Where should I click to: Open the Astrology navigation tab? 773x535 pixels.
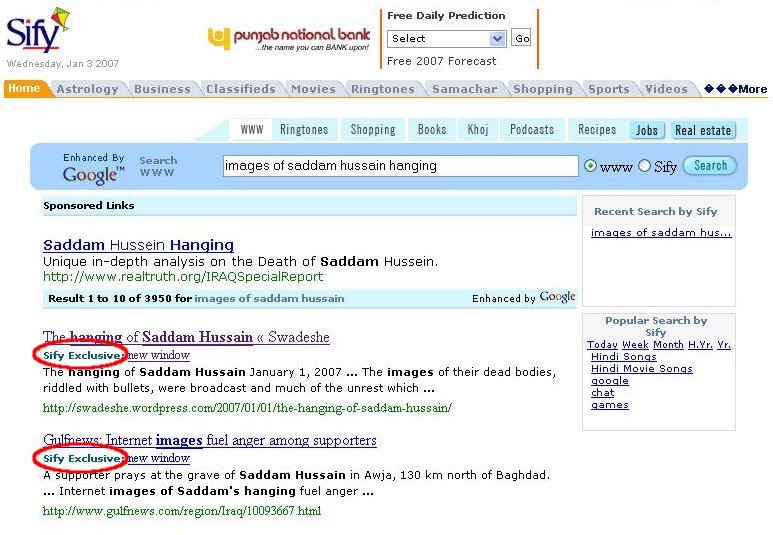[x=87, y=89]
